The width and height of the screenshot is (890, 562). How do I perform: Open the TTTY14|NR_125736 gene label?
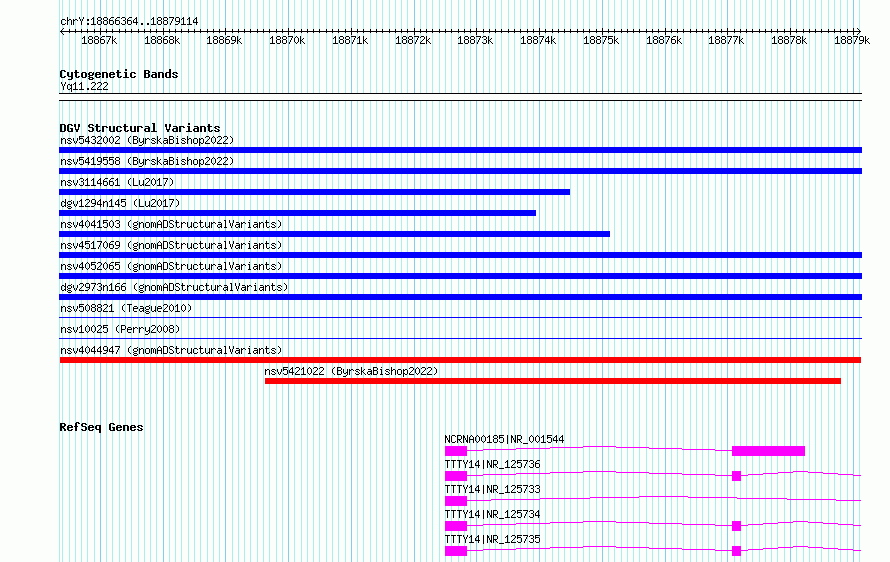492,464
